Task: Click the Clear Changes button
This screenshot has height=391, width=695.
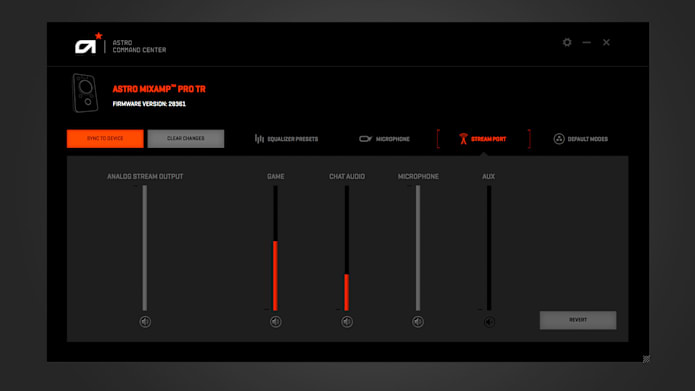Action: coord(186,138)
